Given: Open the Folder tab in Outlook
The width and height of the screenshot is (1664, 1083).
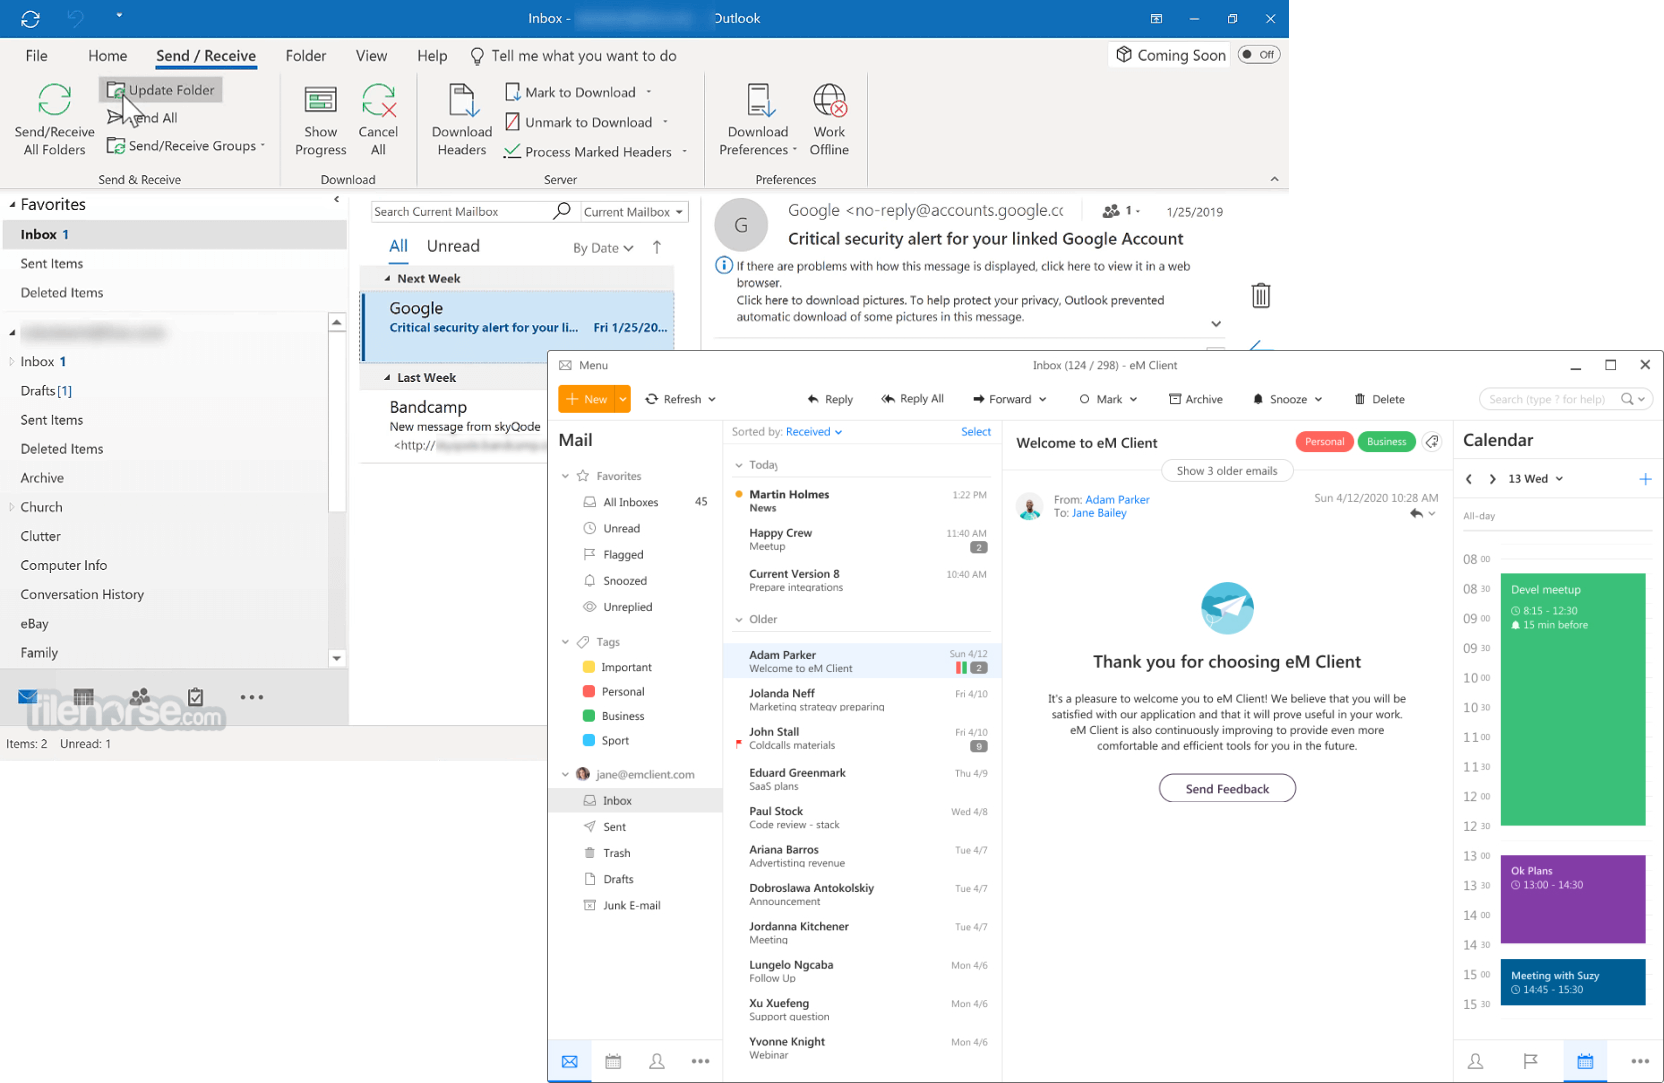Looking at the screenshot, I should [x=306, y=56].
